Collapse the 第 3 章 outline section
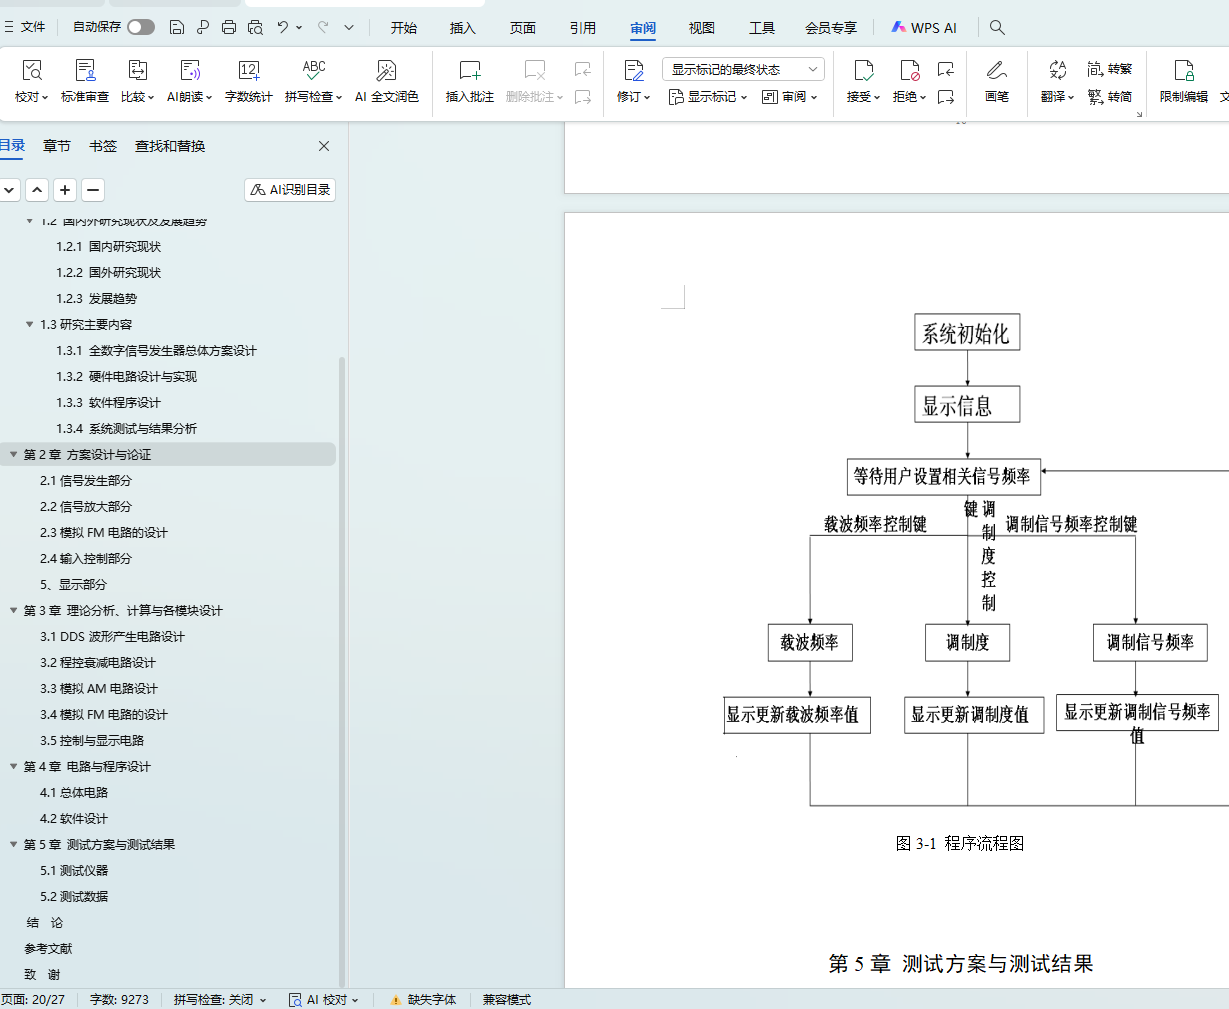 (x=14, y=611)
